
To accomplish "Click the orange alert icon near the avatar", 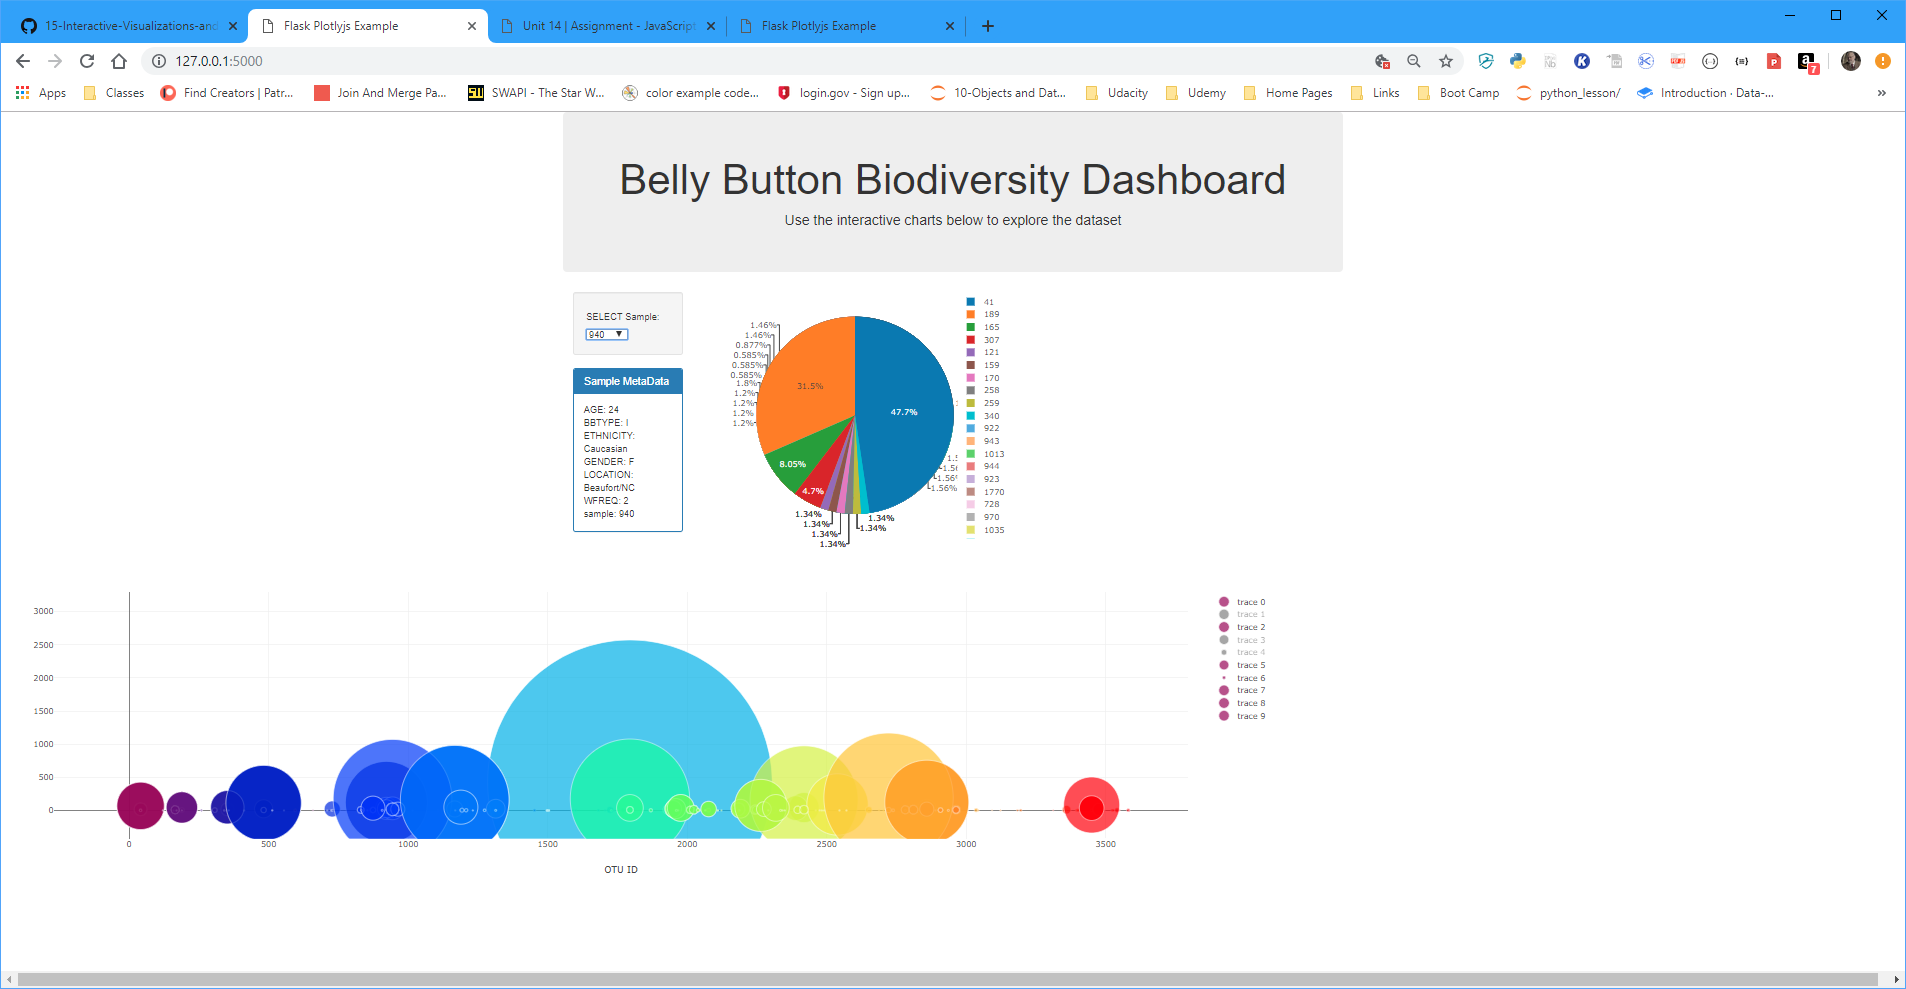I will (1882, 61).
